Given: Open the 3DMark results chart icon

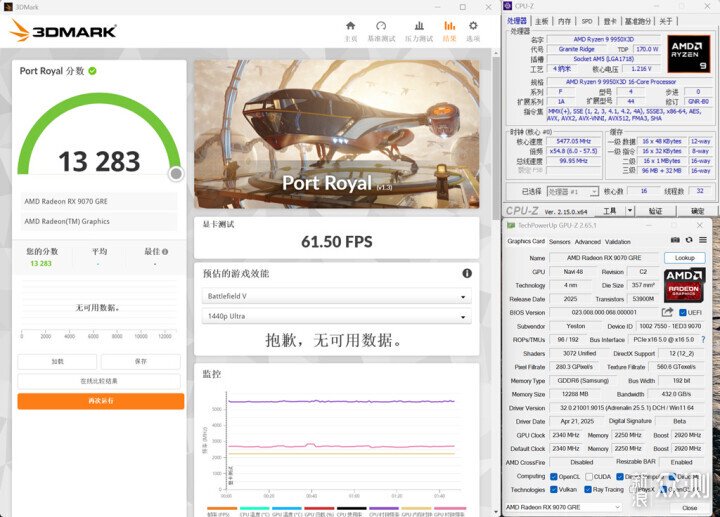Looking at the screenshot, I should click(450, 26).
